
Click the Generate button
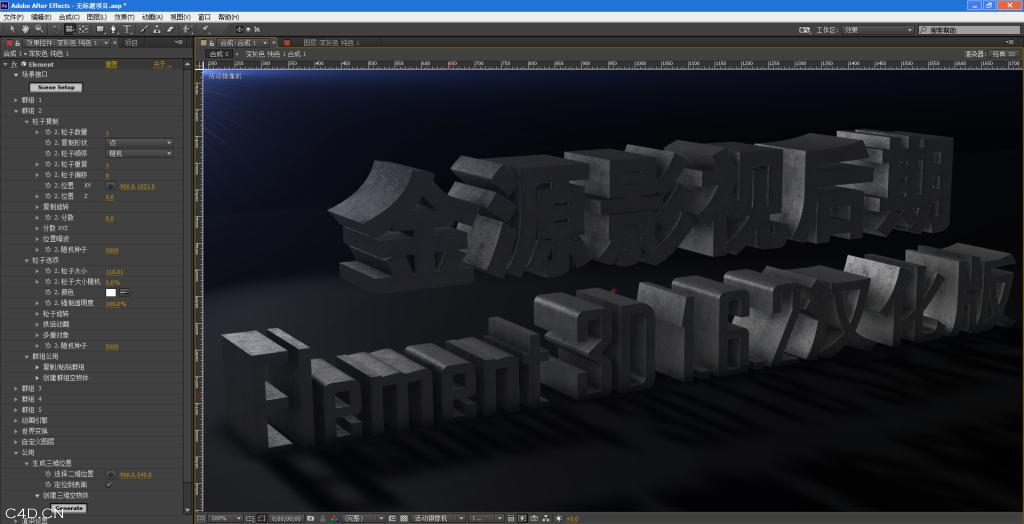[x=69, y=508]
